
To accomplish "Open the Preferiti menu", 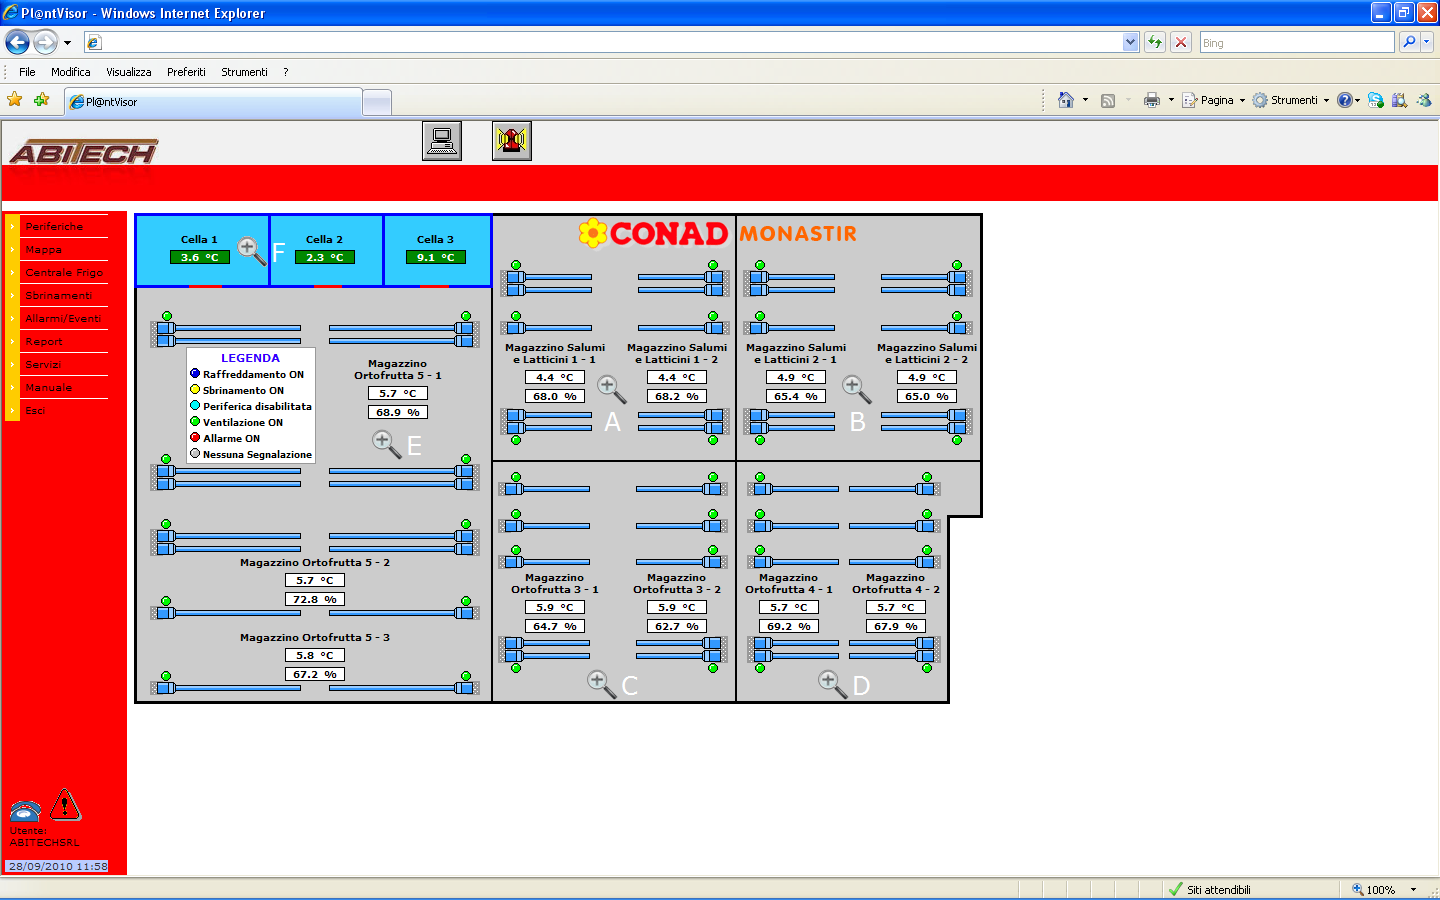I will pos(186,72).
